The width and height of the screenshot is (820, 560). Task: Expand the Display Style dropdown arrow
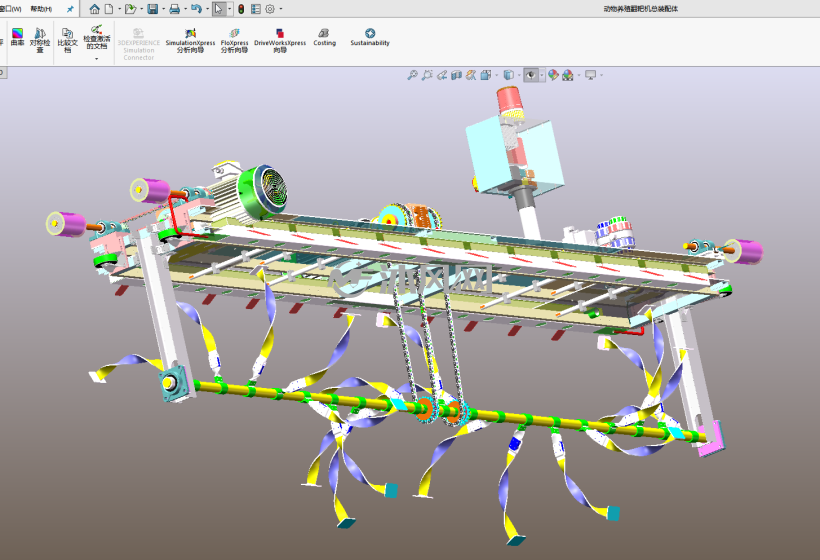click(519, 75)
